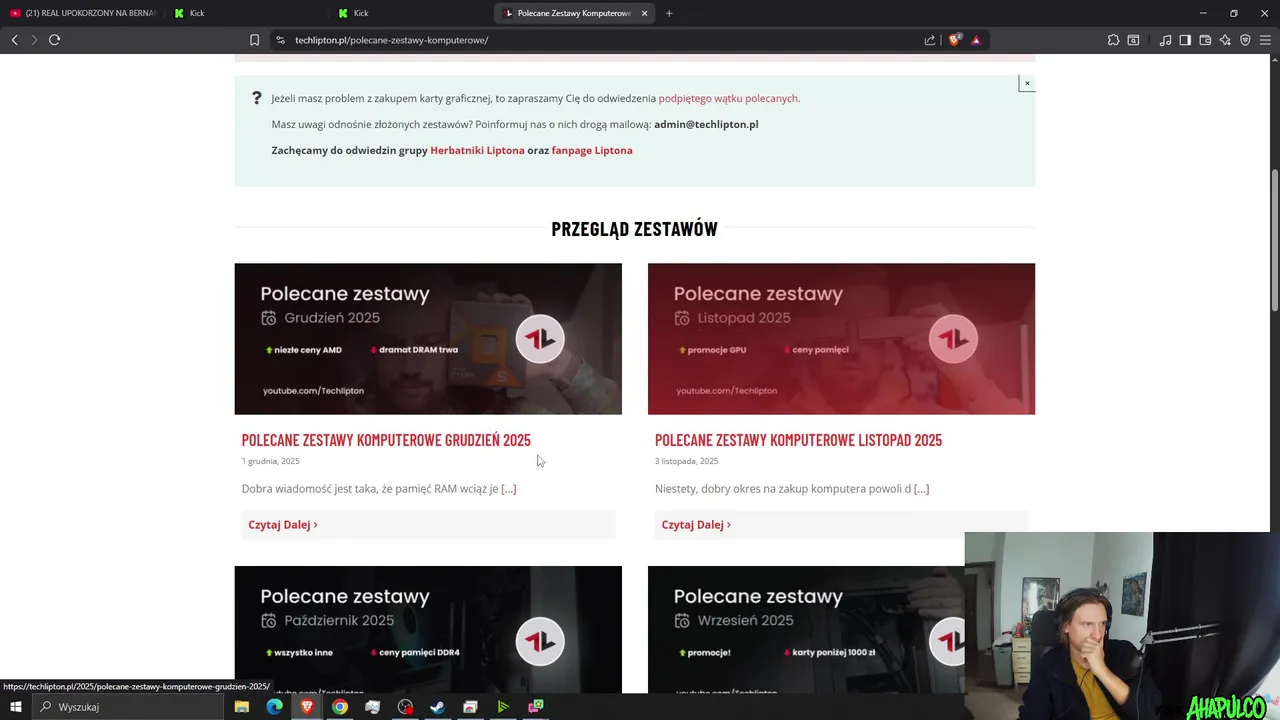Click the 1 grudnia, 2025 date text
This screenshot has width=1280, height=720.
[x=270, y=461]
